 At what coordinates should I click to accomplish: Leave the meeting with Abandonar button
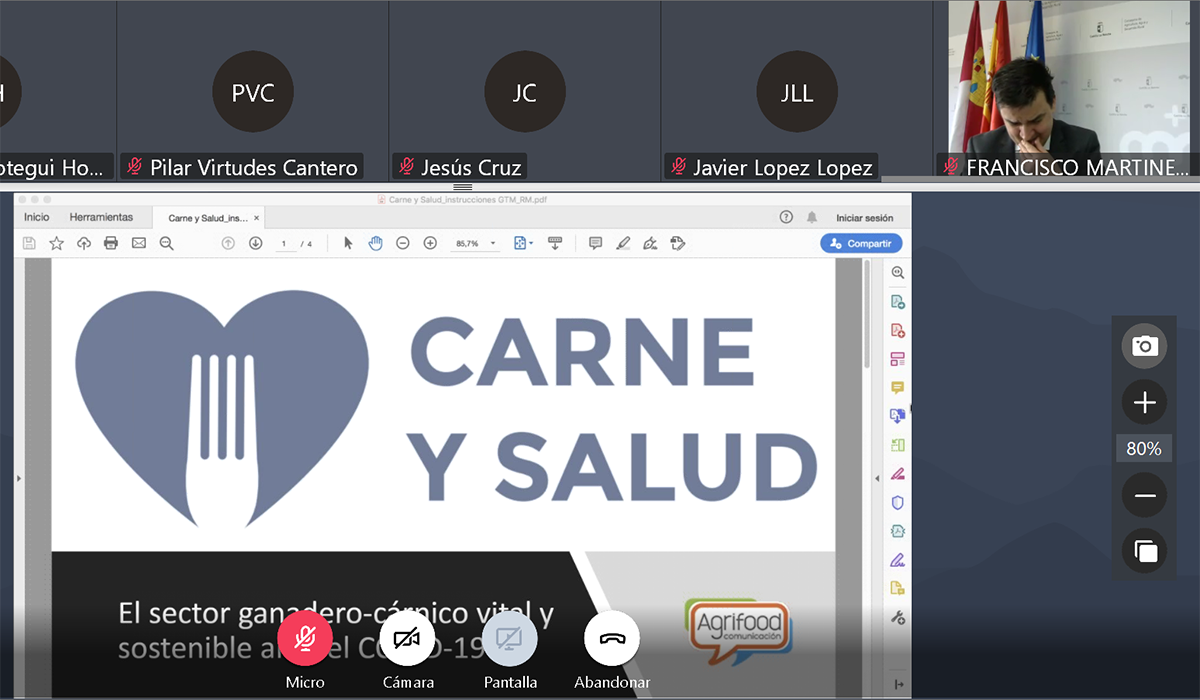coord(612,638)
